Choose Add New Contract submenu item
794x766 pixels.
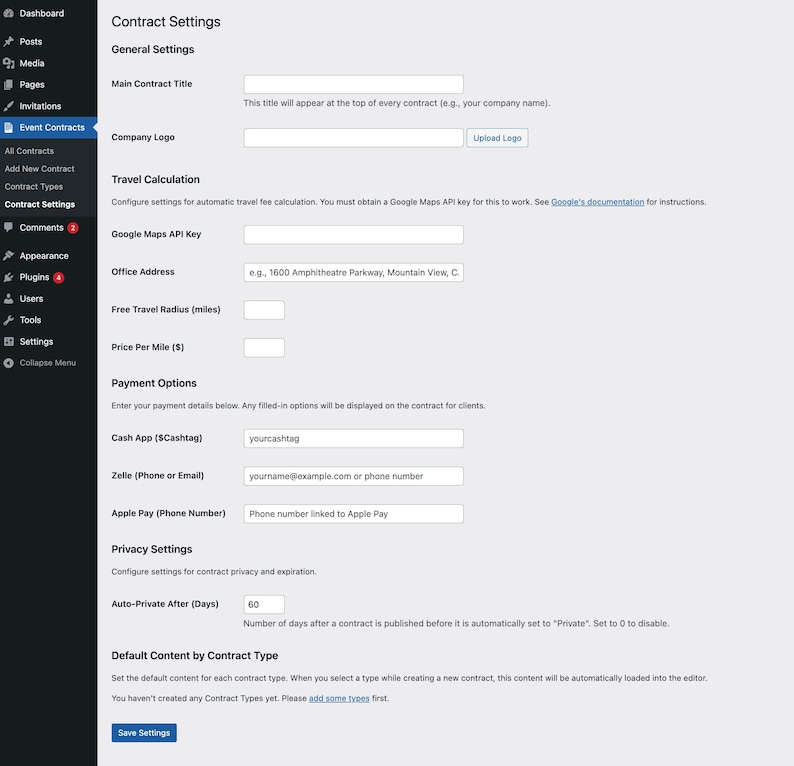coord(39,169)
